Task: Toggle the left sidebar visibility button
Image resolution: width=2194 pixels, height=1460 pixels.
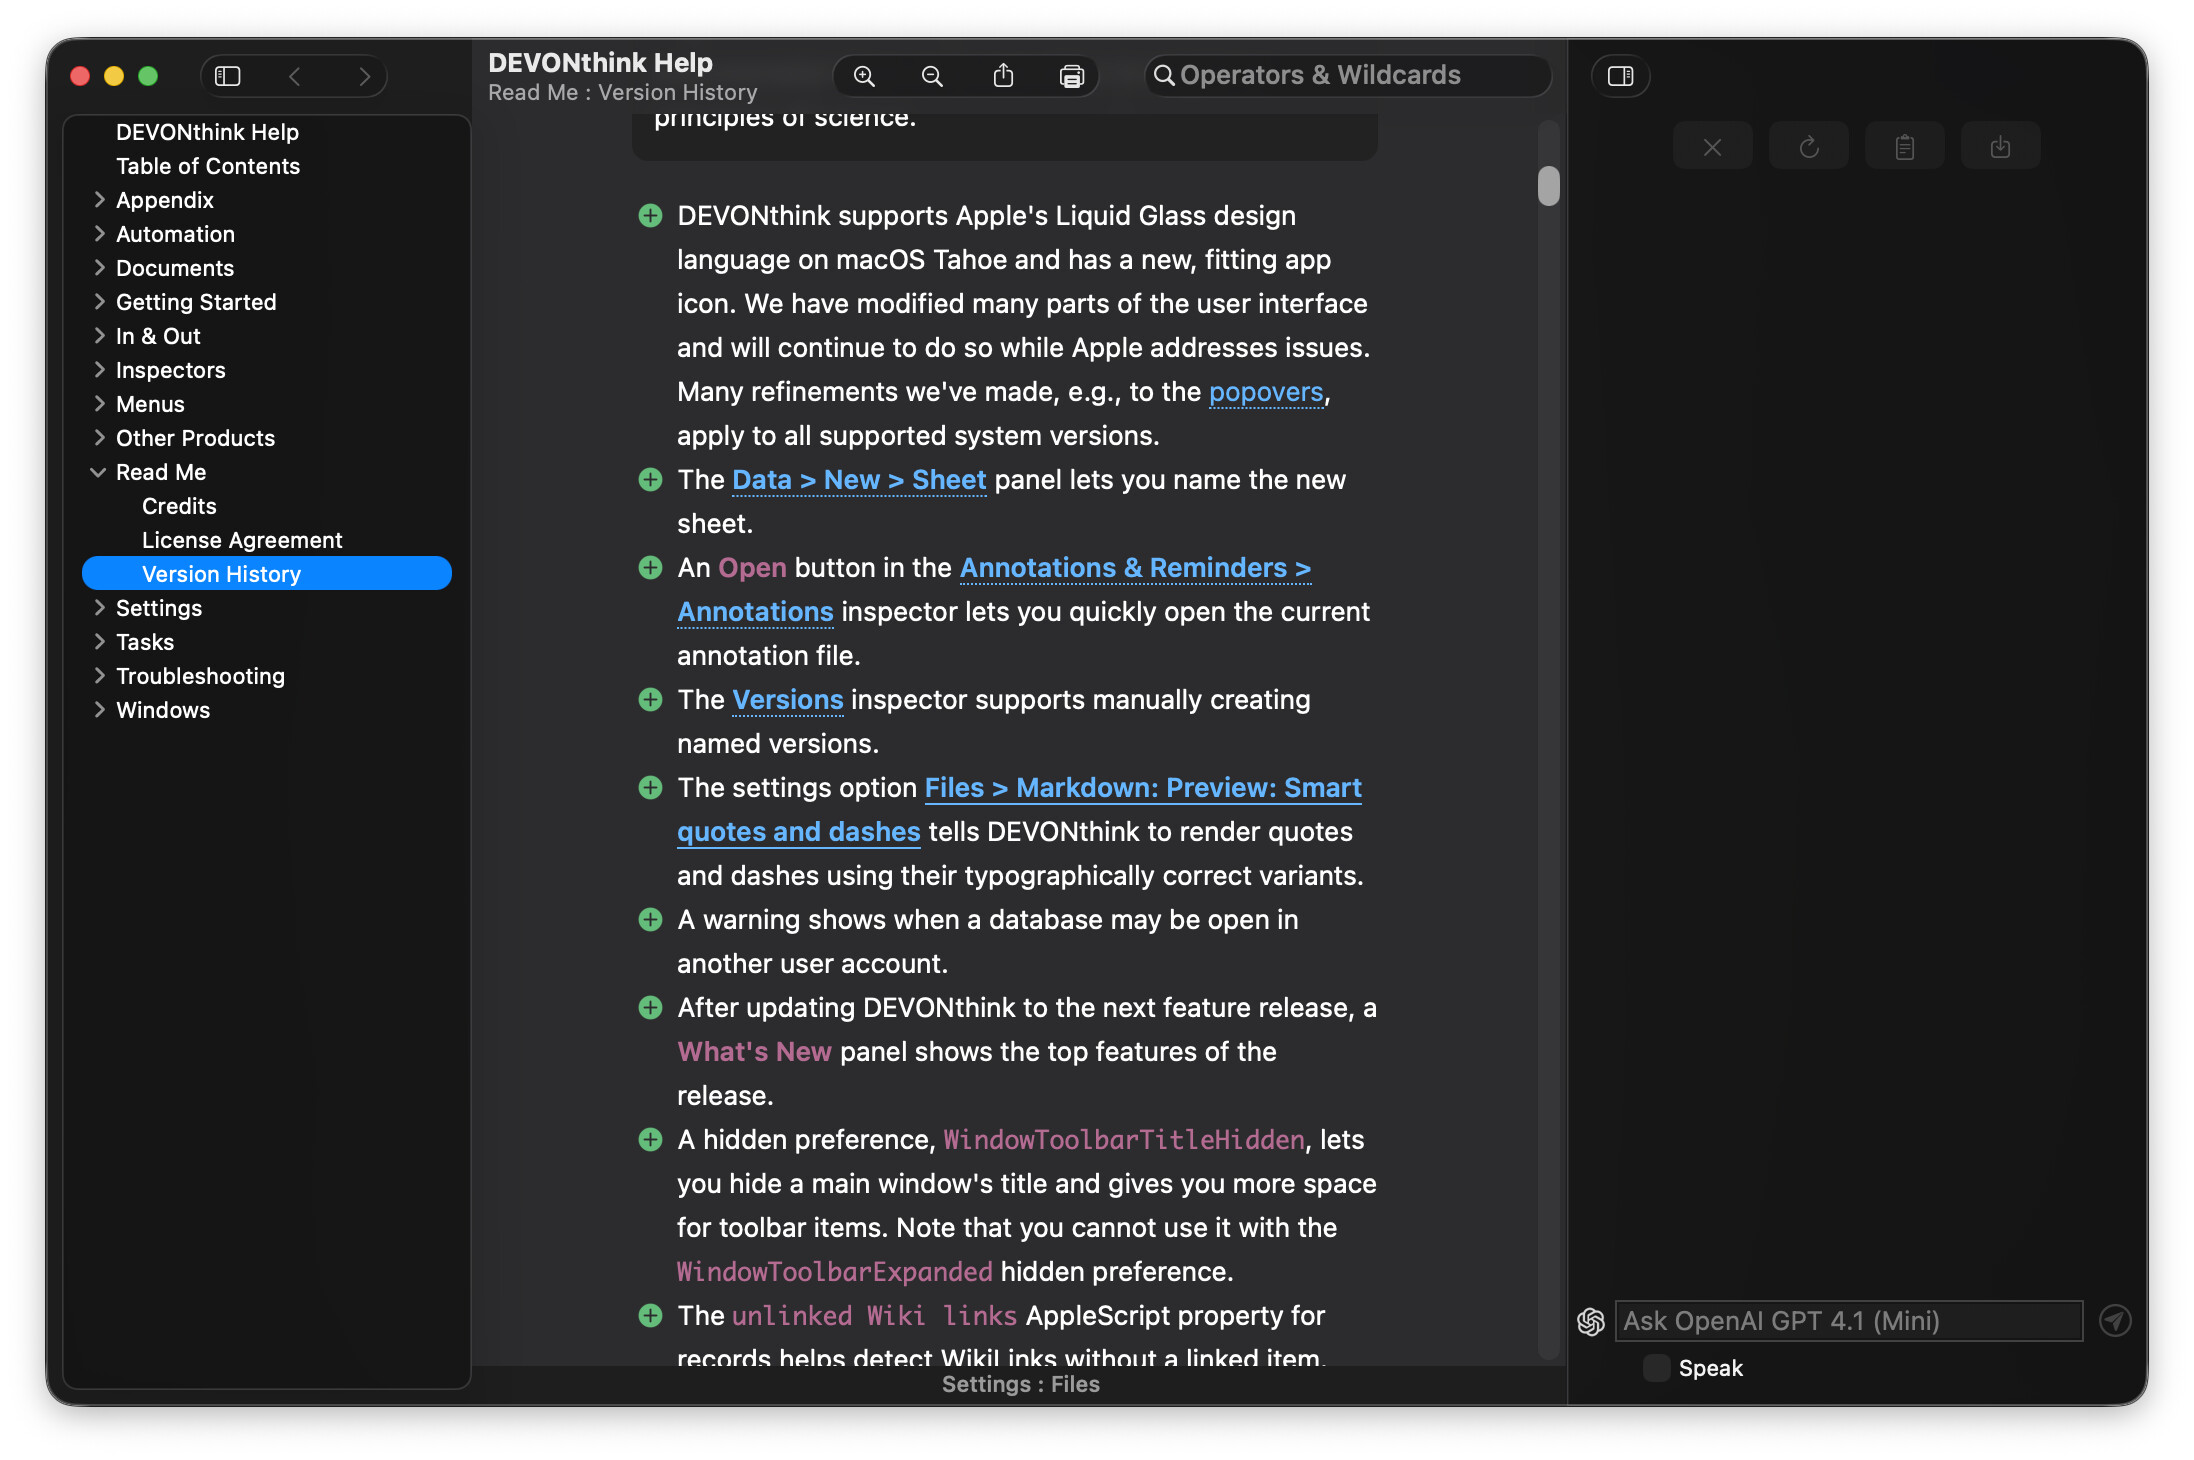Action: (x=228, y=76)
